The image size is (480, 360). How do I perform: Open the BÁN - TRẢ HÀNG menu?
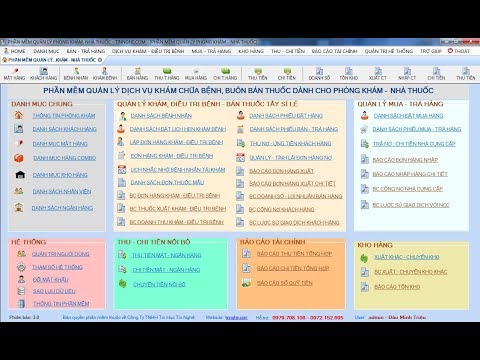click(86, 51)
